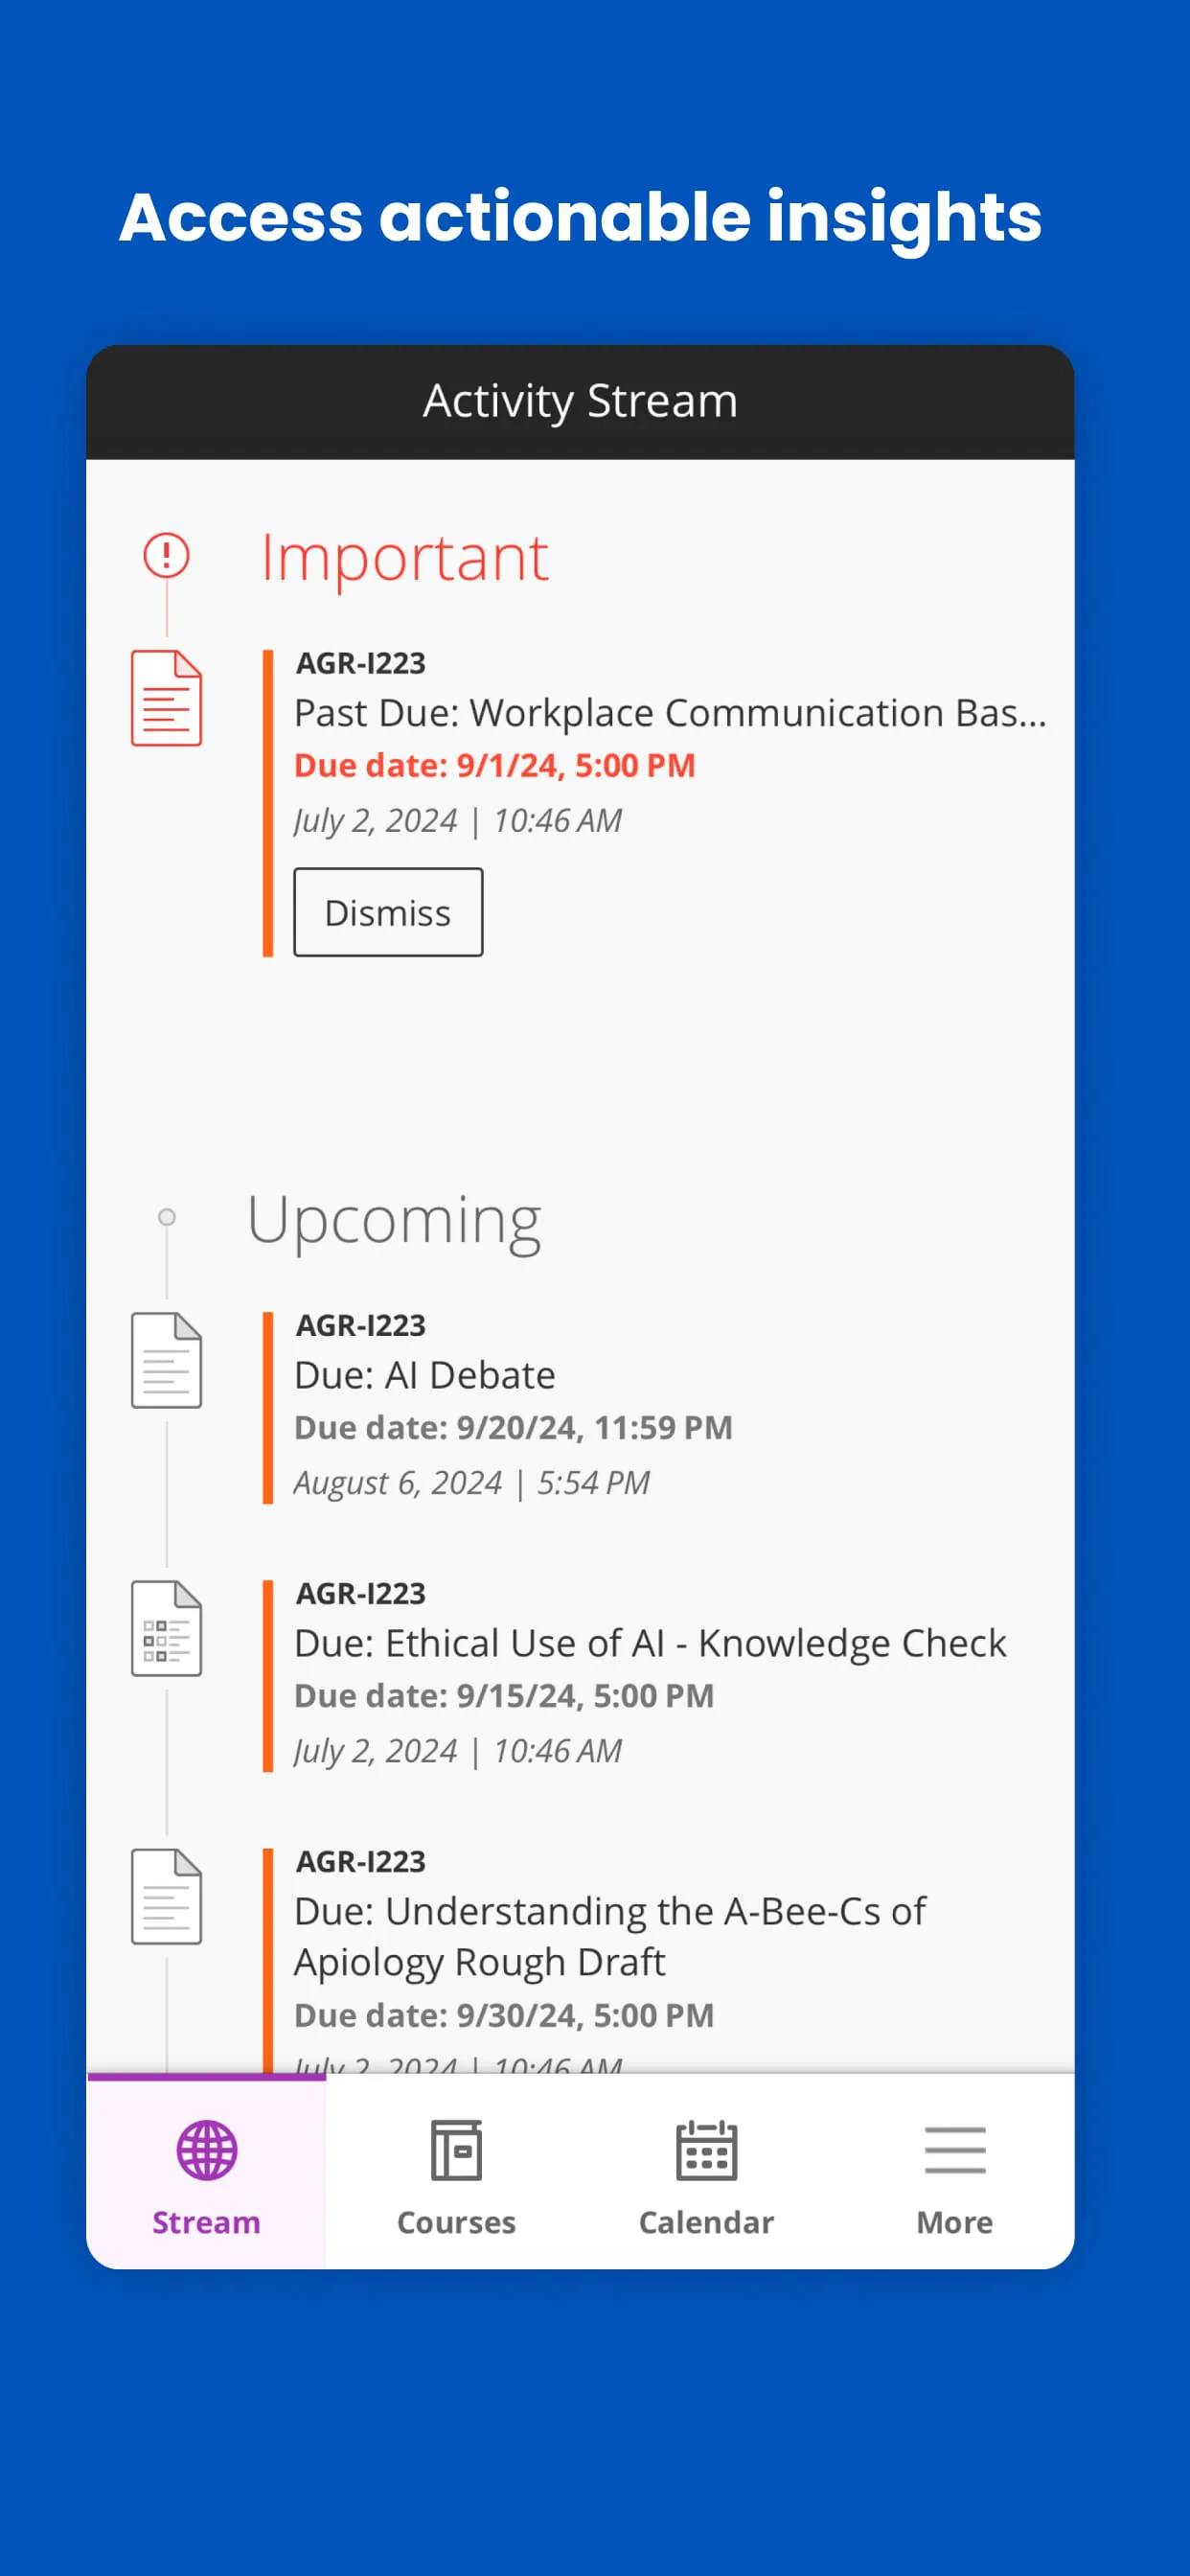The width and height of the screenshot is (1190, 2576).
Task: Tap the Apiology Rough Draft document icon
Action: click(x=166, y=1896)
